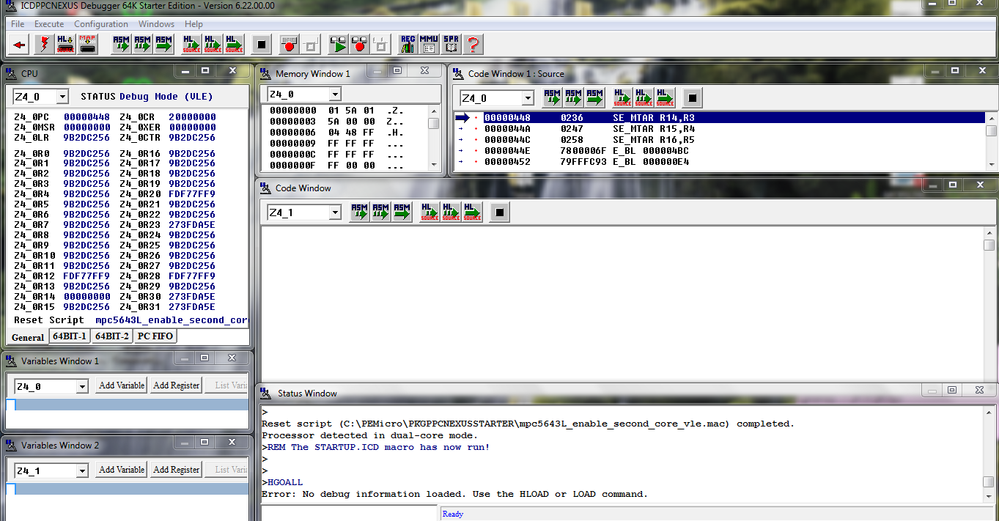
Task: Open the Configuration menu
Action: [x=101, y=24]
